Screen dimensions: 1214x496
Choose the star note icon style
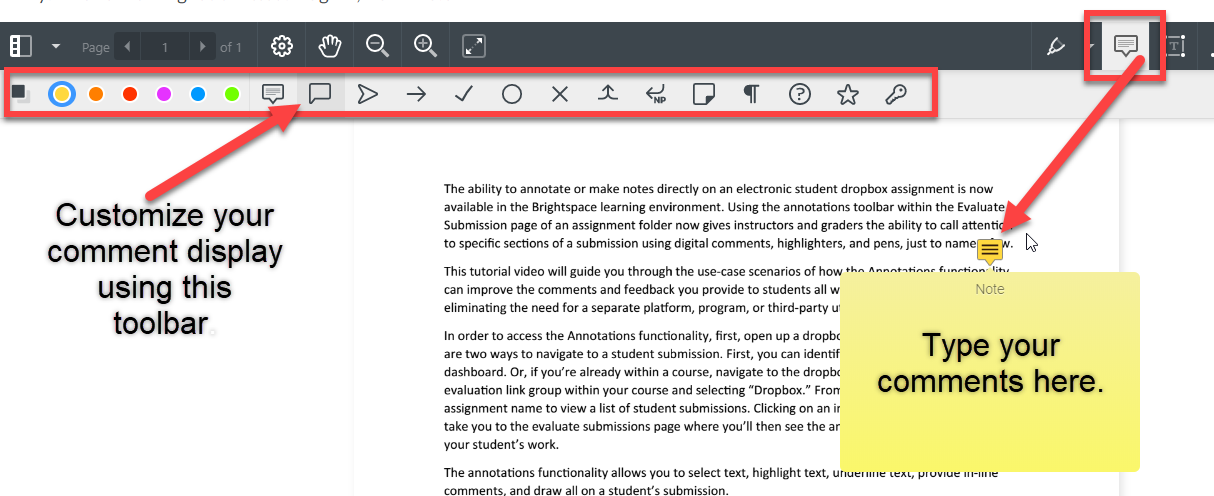tap(848, 94)
